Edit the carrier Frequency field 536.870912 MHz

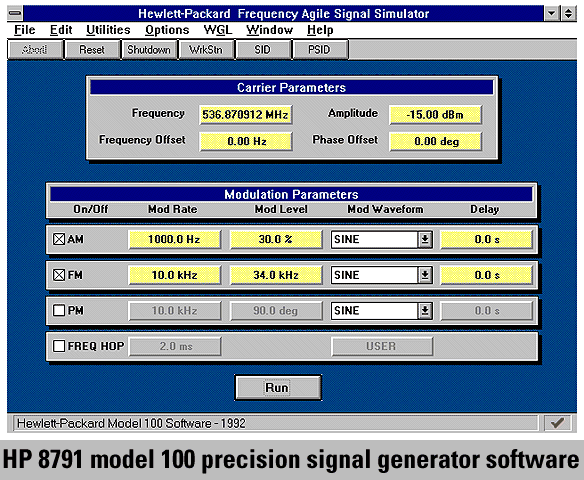[245, 114]
